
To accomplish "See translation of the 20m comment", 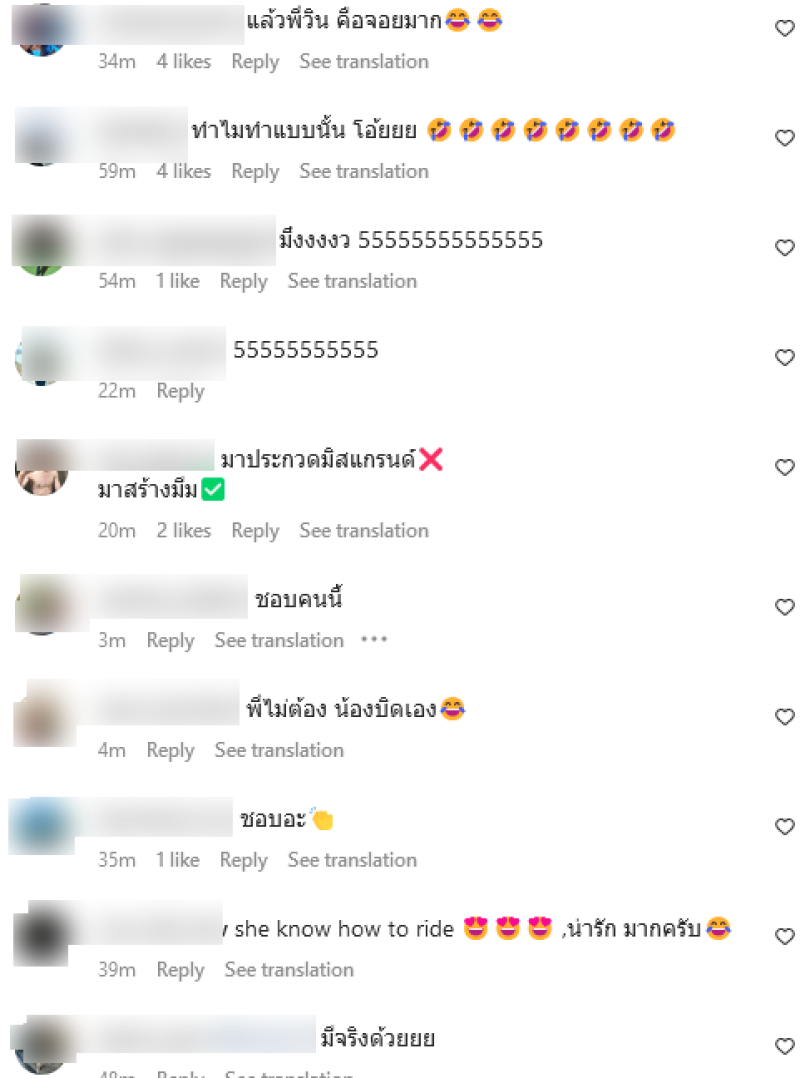I will pos(364,531).
